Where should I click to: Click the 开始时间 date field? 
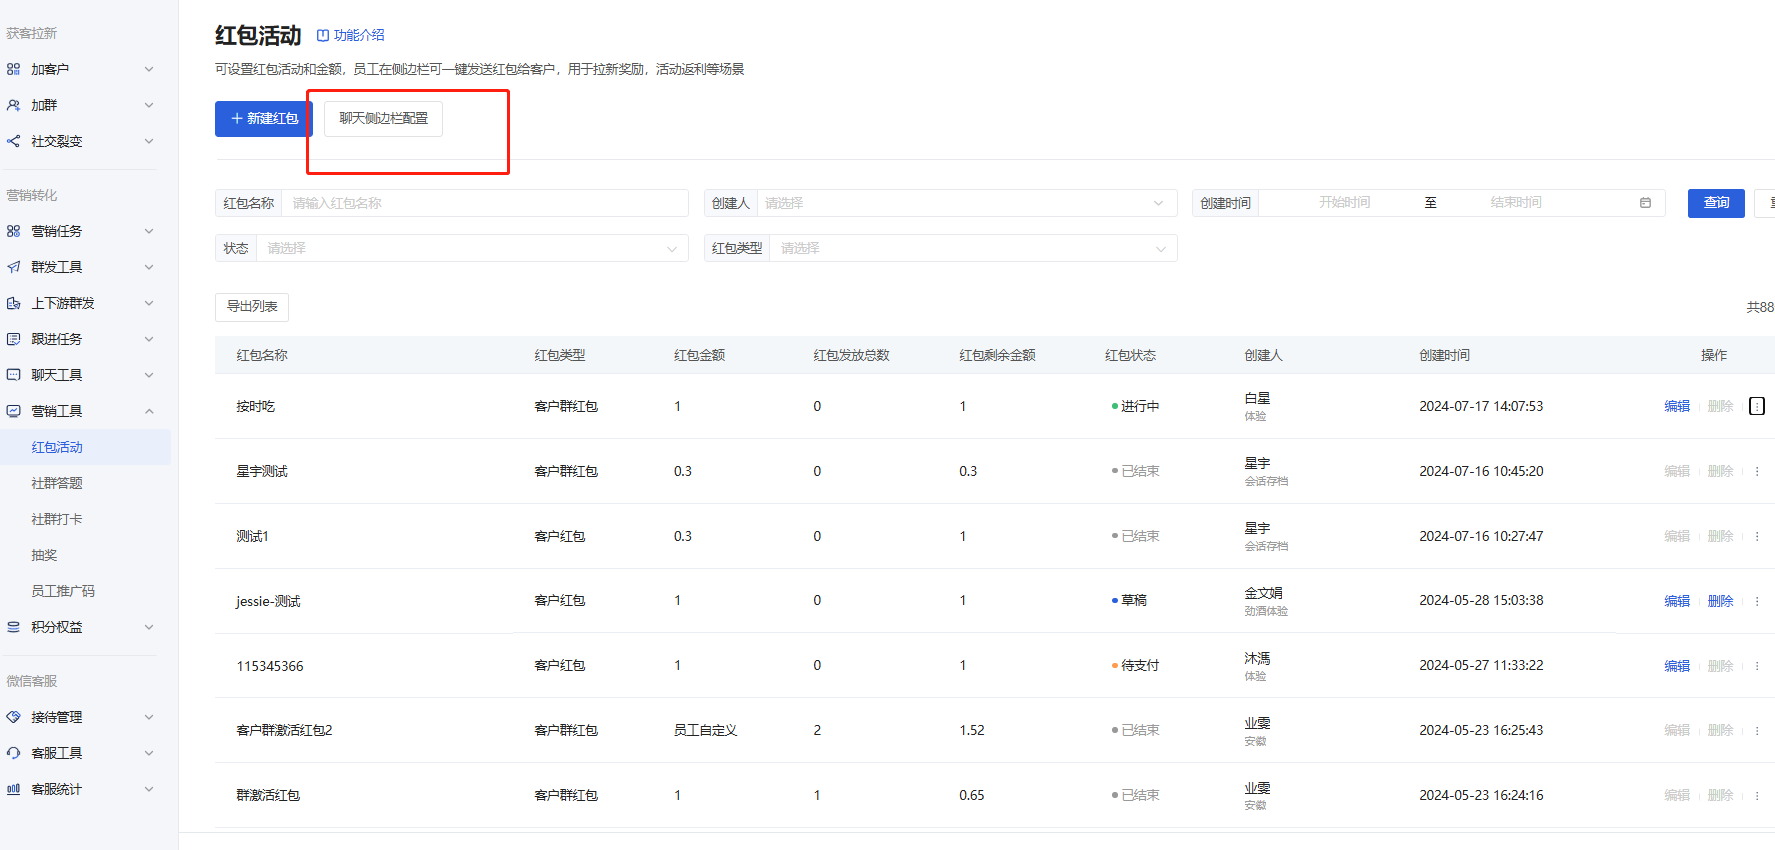click(x=1344, y=203)
